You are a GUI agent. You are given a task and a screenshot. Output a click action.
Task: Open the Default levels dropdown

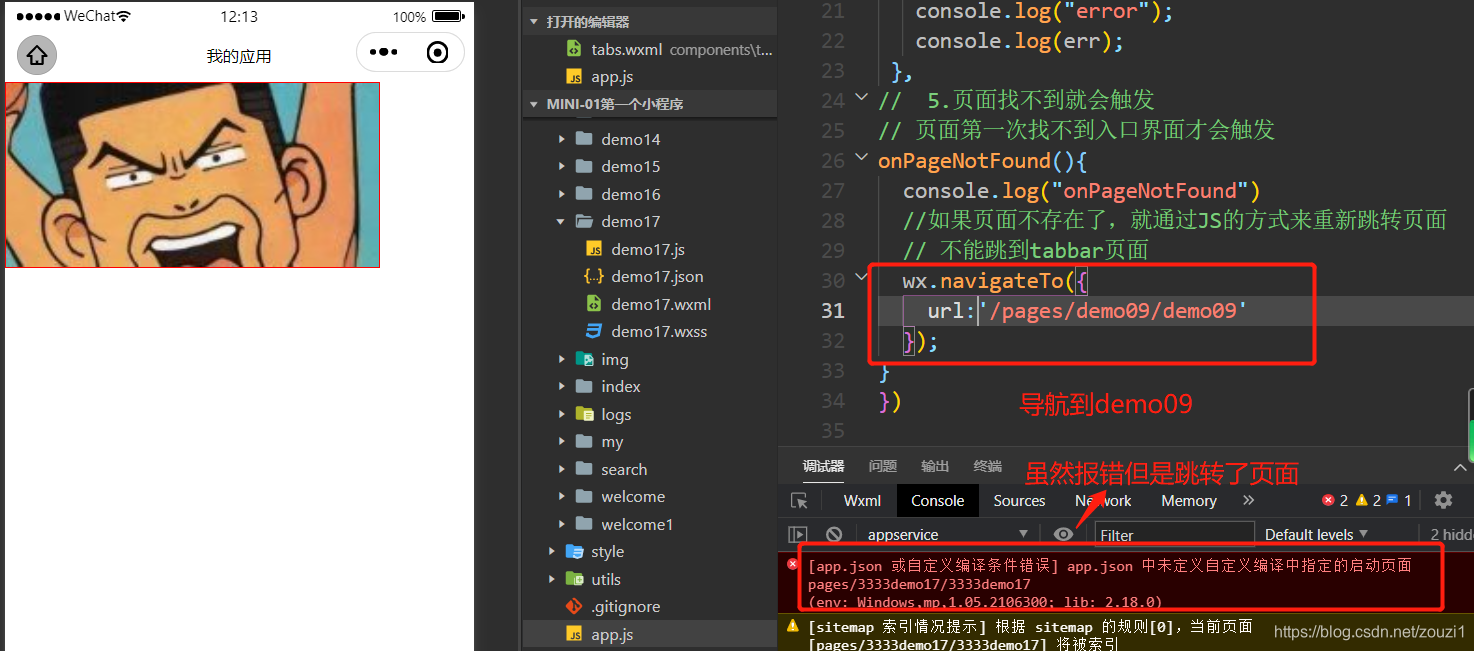(1316, 535)
